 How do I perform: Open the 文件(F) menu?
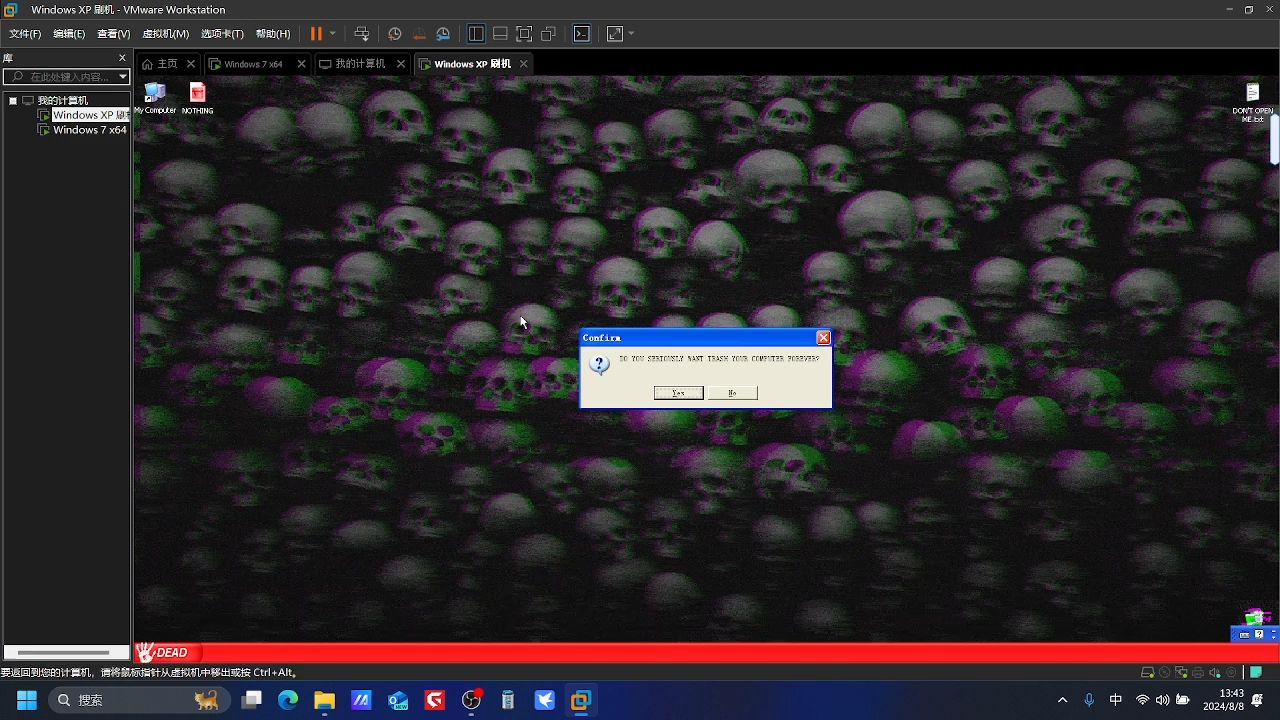pyautogui.click(x=25, y=34)
